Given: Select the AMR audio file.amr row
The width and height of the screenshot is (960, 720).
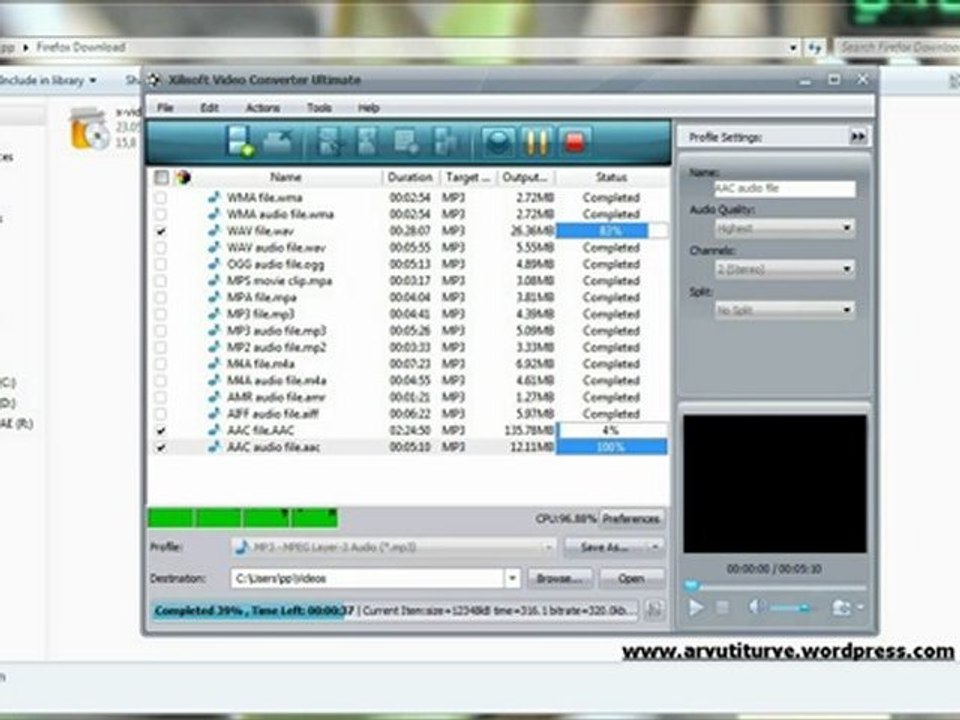Looking at the screenshot, I should click(x=409, y=397).
